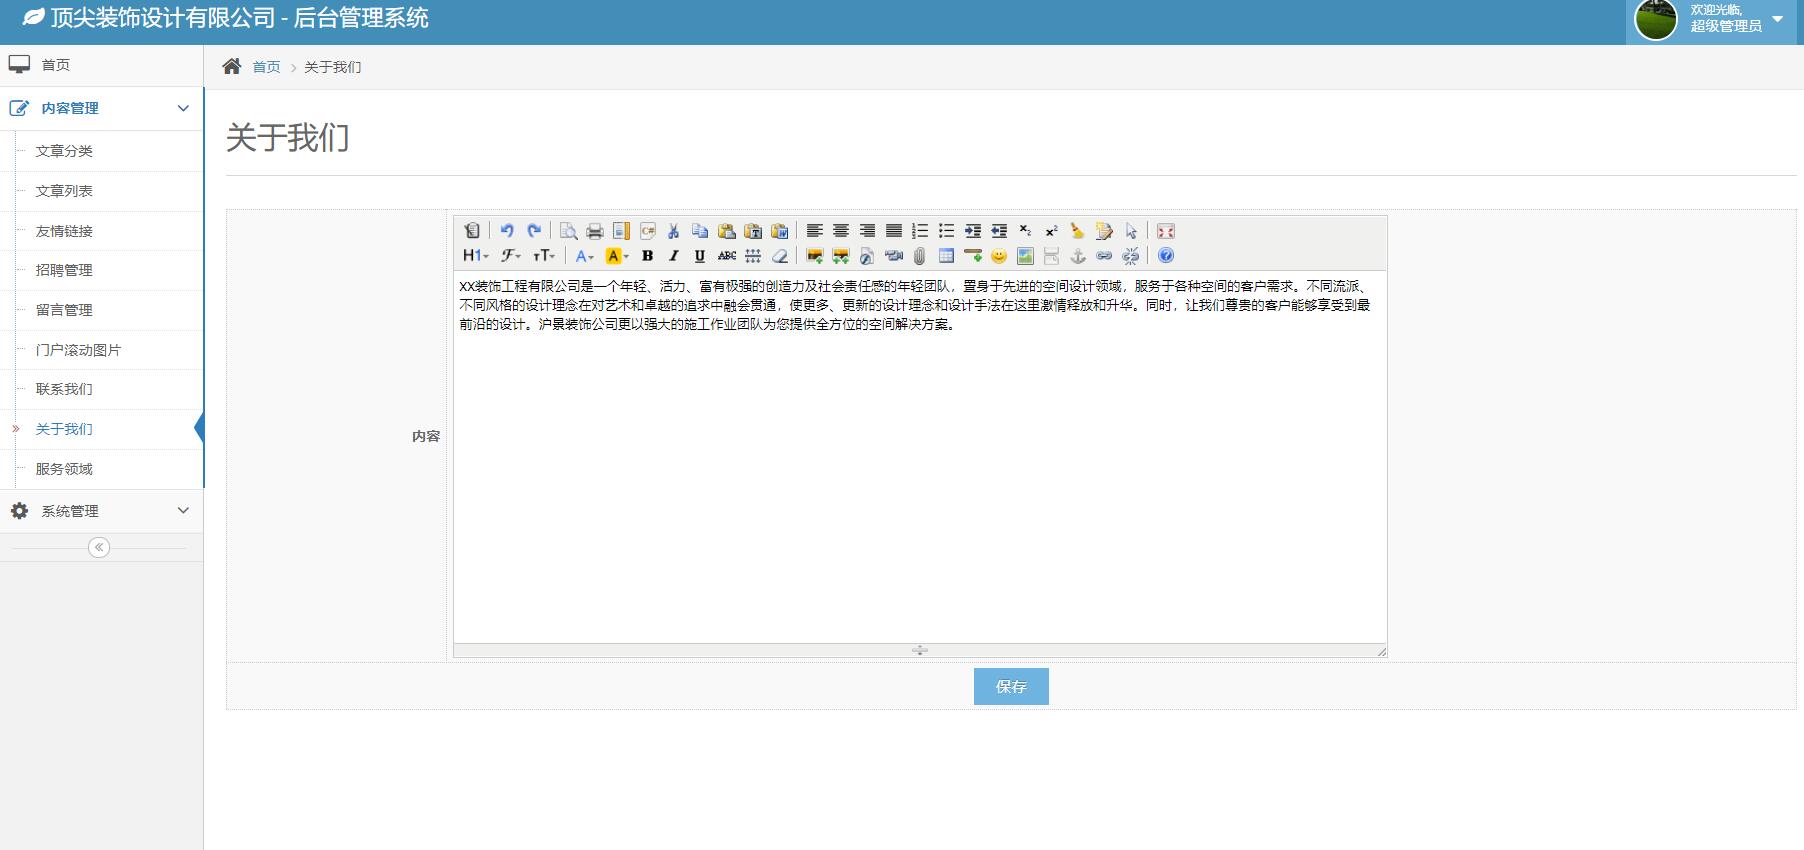Clean up HTML code with the broom icon
The height and width of the screenshot is (850, 1804).
(1078, 231)
